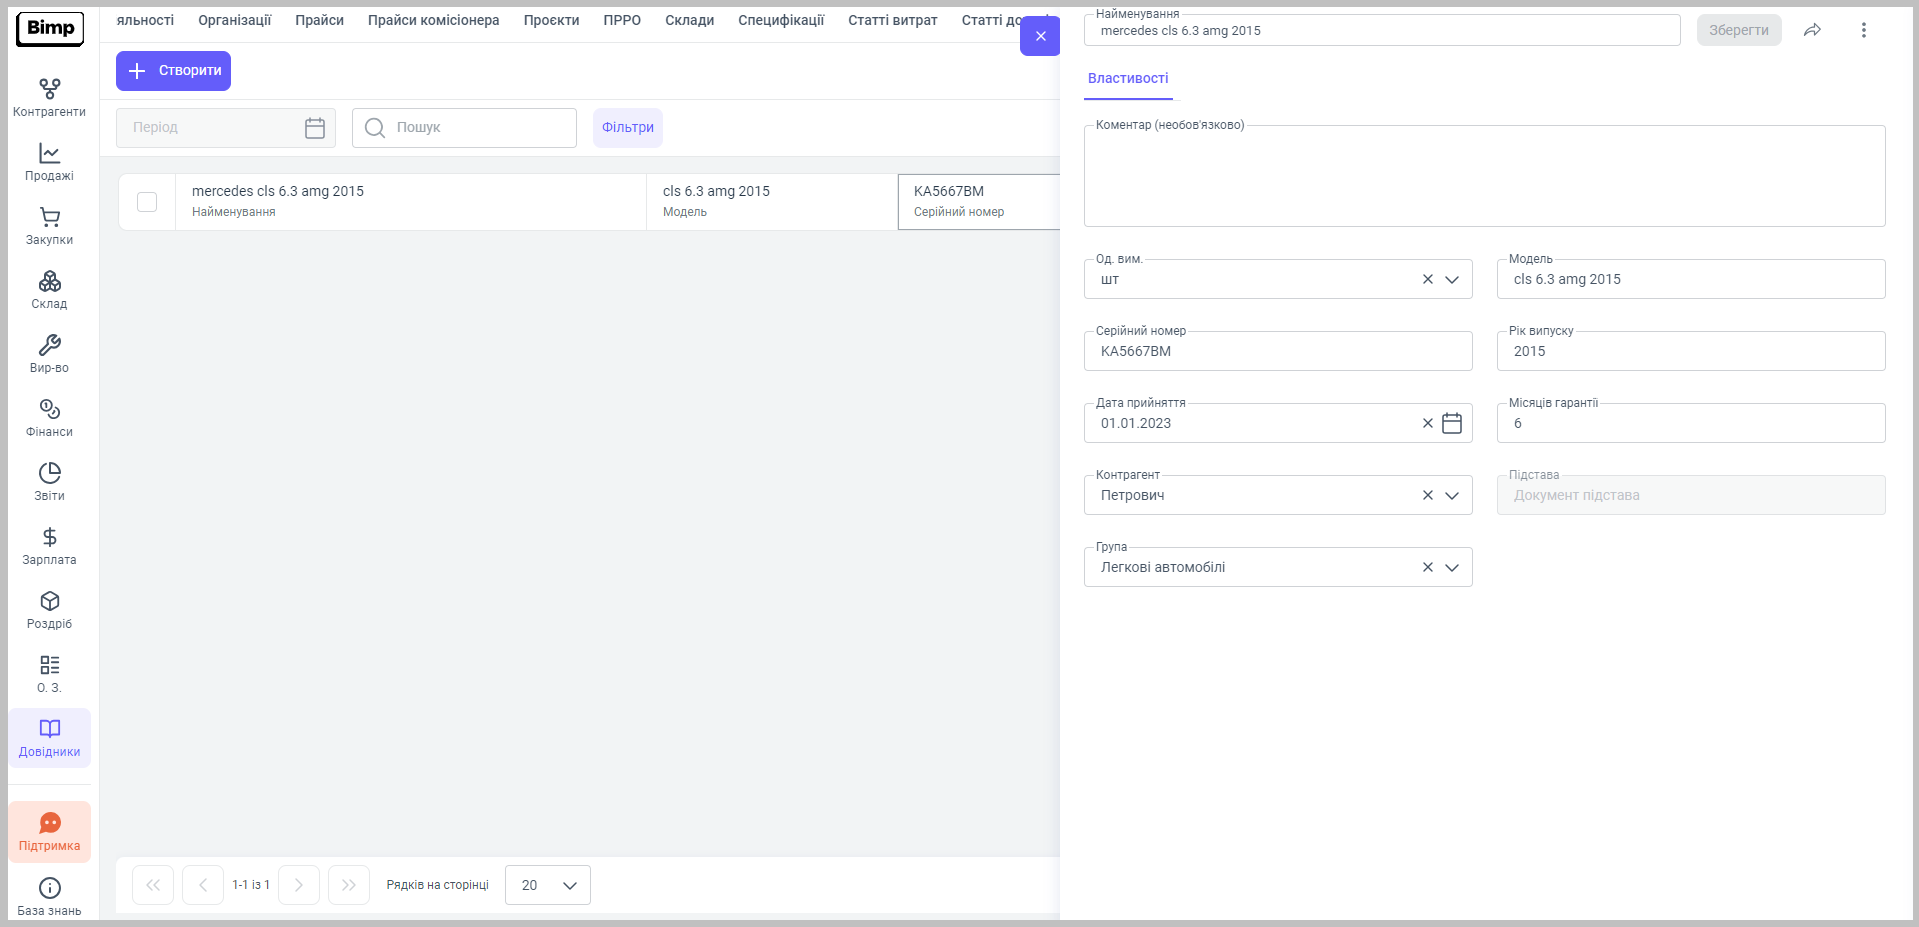
Task: Switch to Організації tab
Action: pos(235,20)
